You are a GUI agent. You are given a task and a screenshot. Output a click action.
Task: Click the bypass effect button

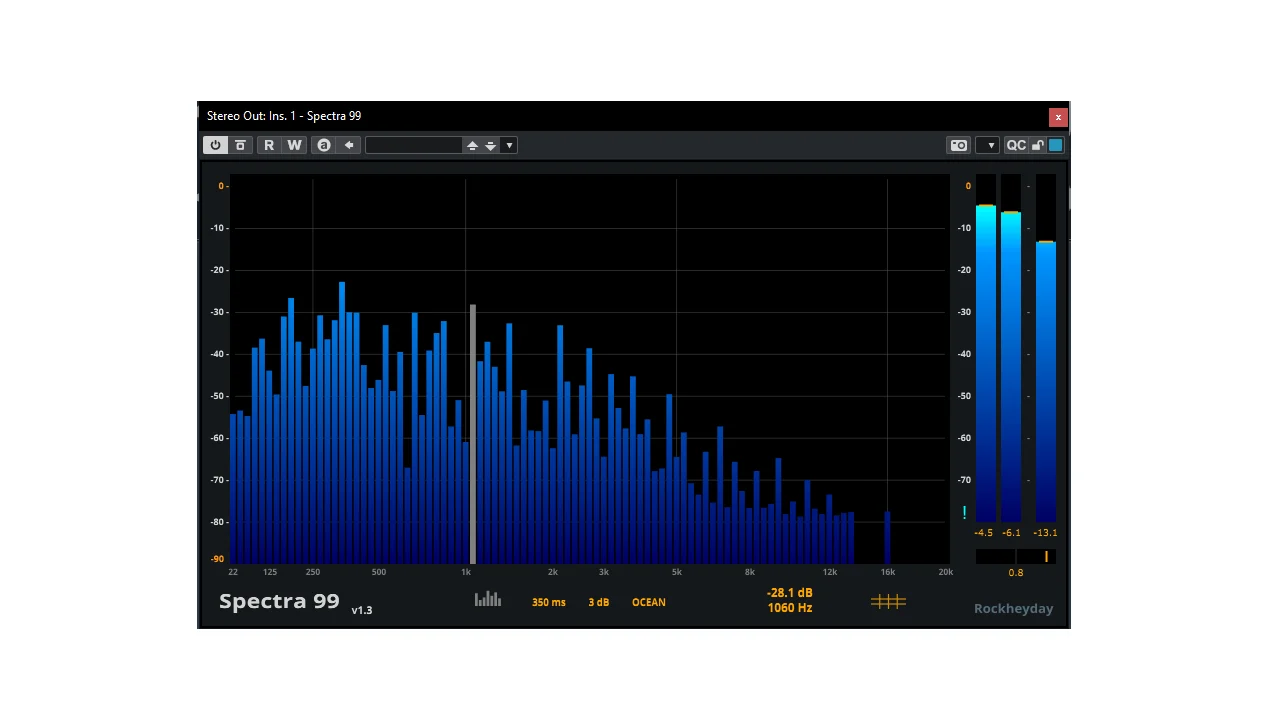click(x=240, y=145)
